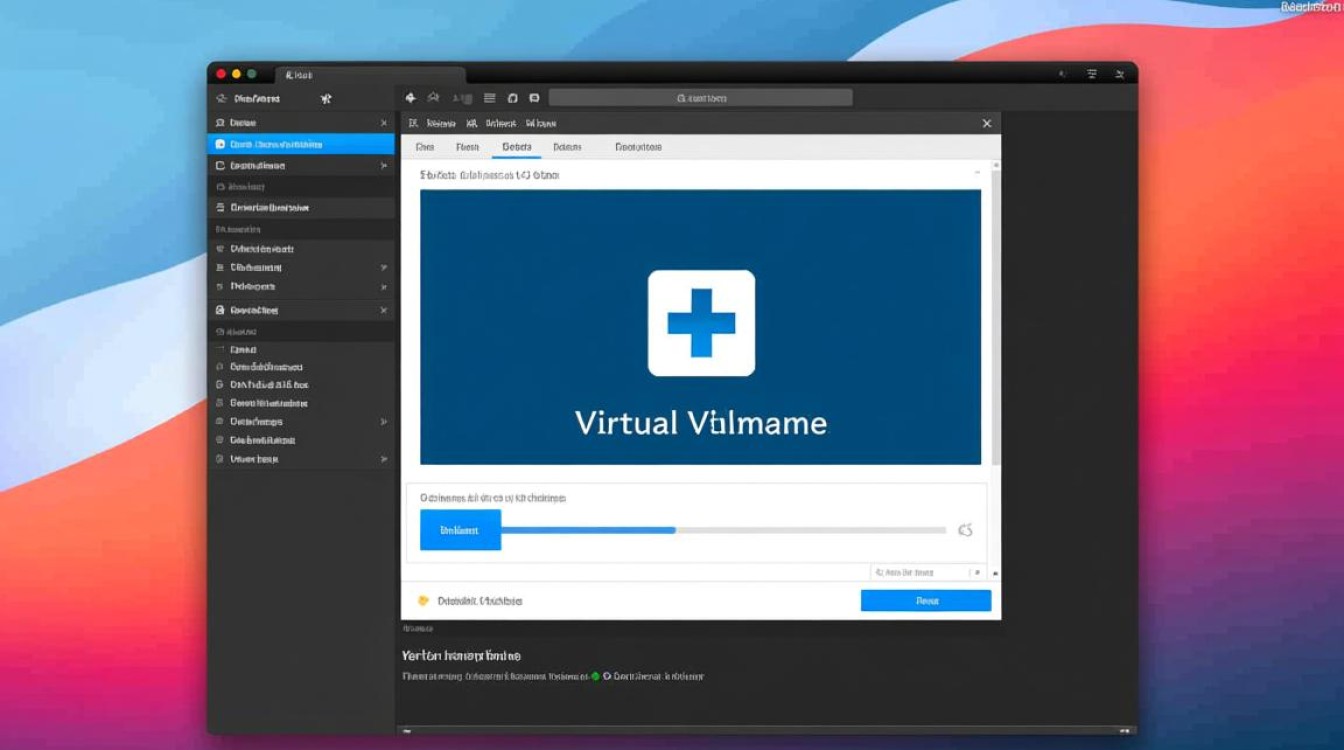Switch to the first tab in dialog
This screenshot has height=750, width=1344.
tap(425, 147)
